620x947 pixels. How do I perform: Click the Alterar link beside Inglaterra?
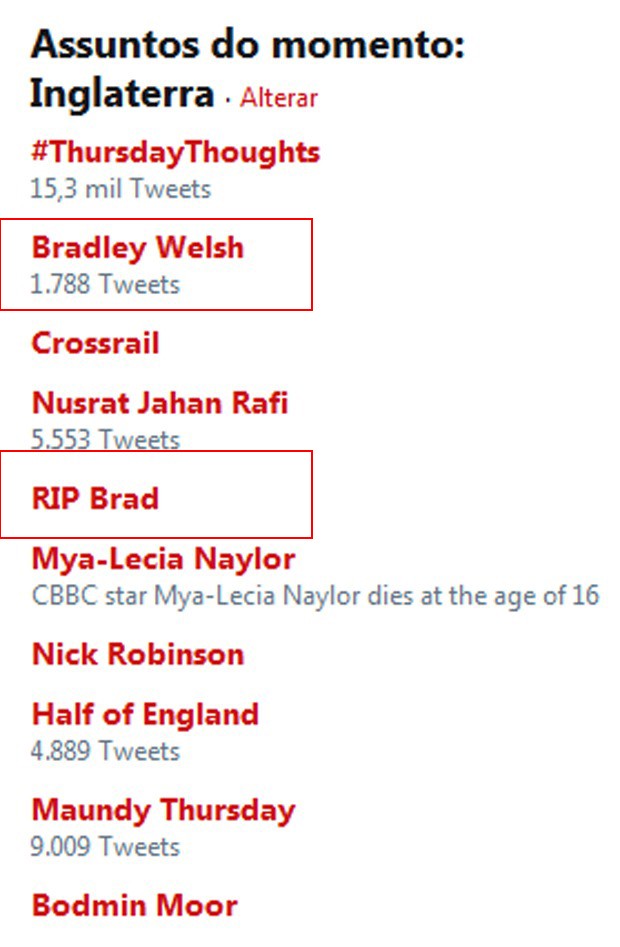279,97
